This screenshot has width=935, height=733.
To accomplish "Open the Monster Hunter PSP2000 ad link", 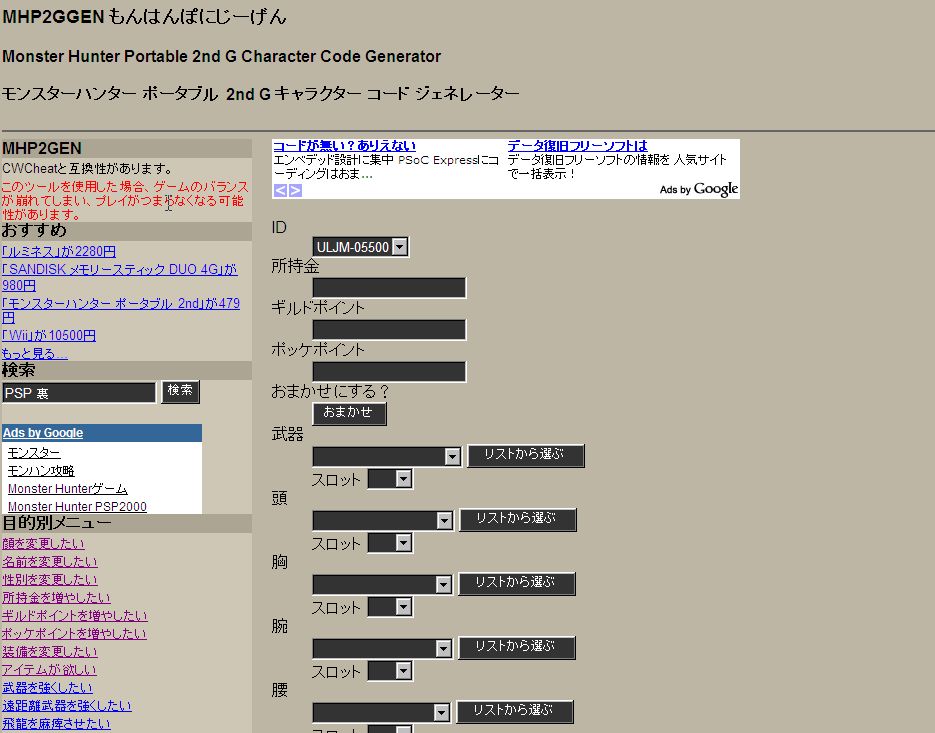I will (78, 506).
